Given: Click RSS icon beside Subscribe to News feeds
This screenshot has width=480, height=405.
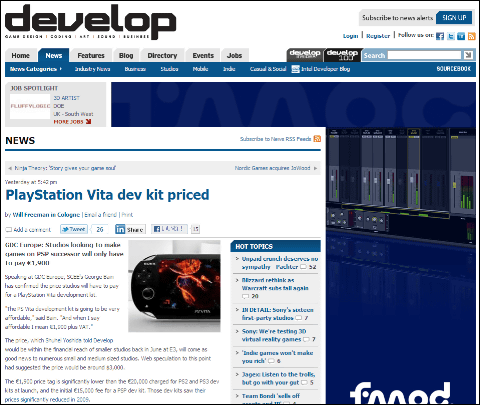Looking at the screenshot, I should [x=317, y=139].
